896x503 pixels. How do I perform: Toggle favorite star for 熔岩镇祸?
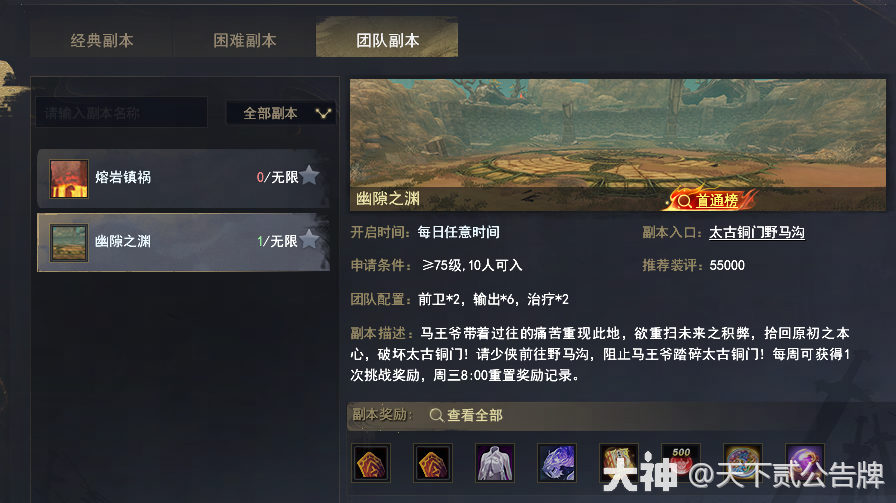[x=309, y=175]
